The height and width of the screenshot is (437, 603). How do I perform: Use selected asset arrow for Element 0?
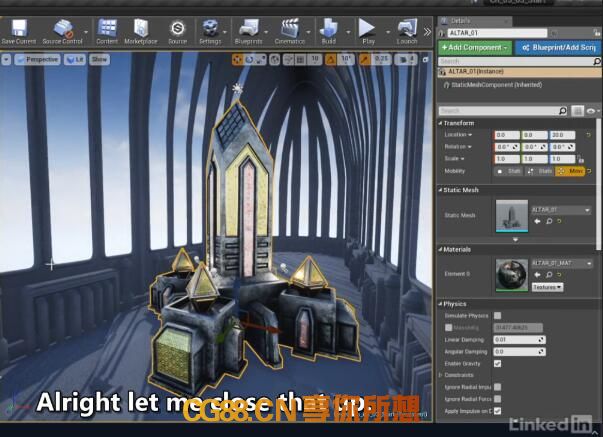tap(537, 275)
